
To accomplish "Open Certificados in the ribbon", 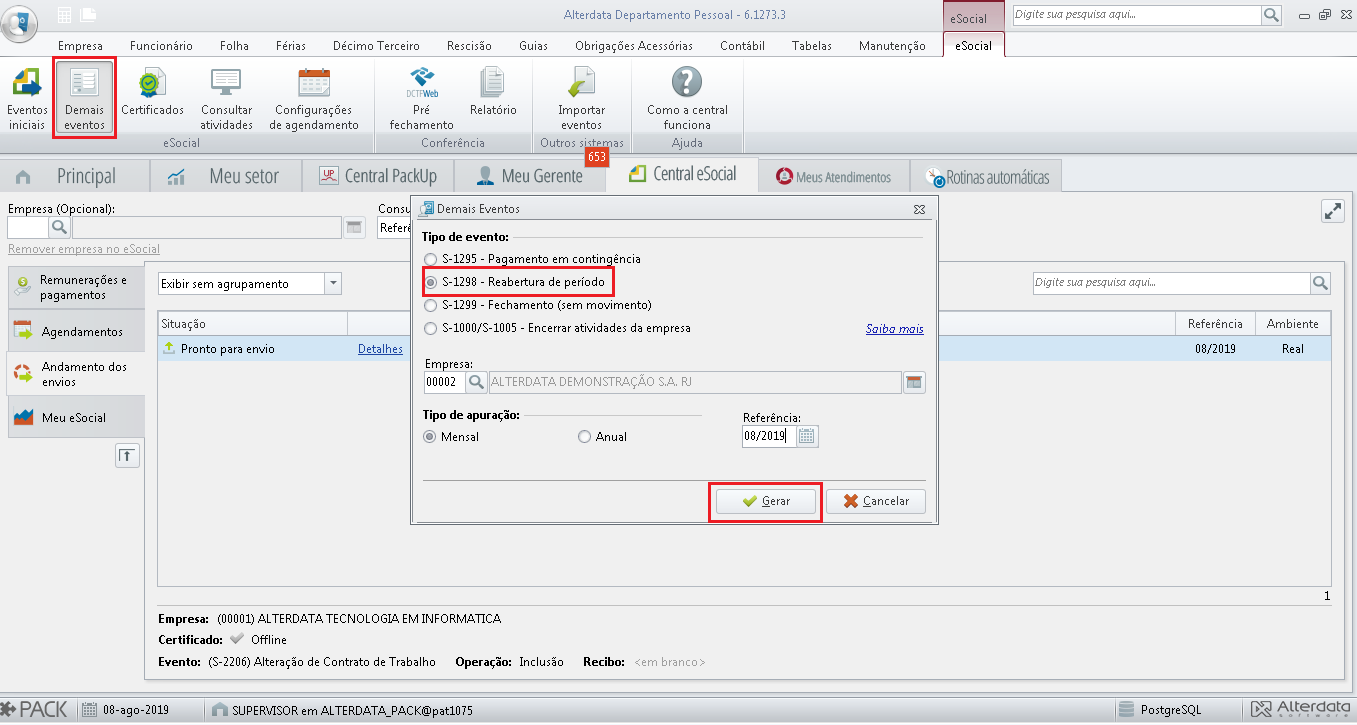I will coord(153,92).
